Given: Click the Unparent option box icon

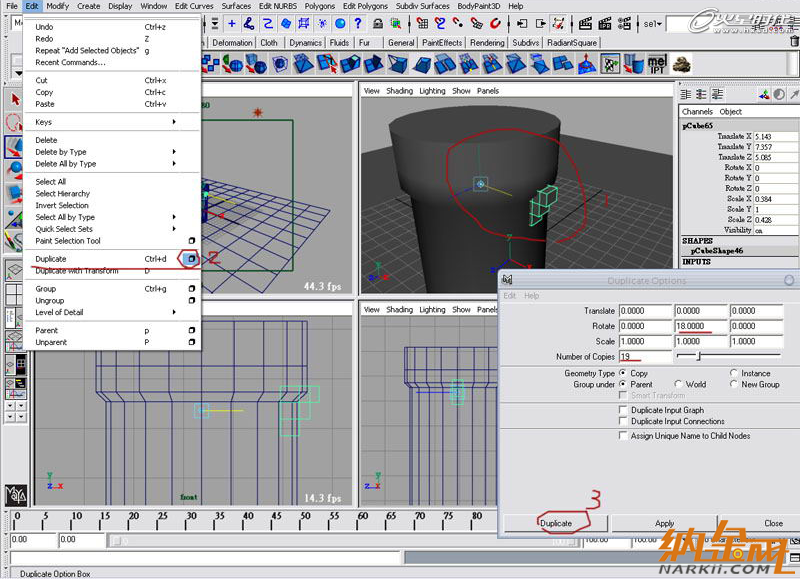Looking at the screenshot, I should 191,342.
